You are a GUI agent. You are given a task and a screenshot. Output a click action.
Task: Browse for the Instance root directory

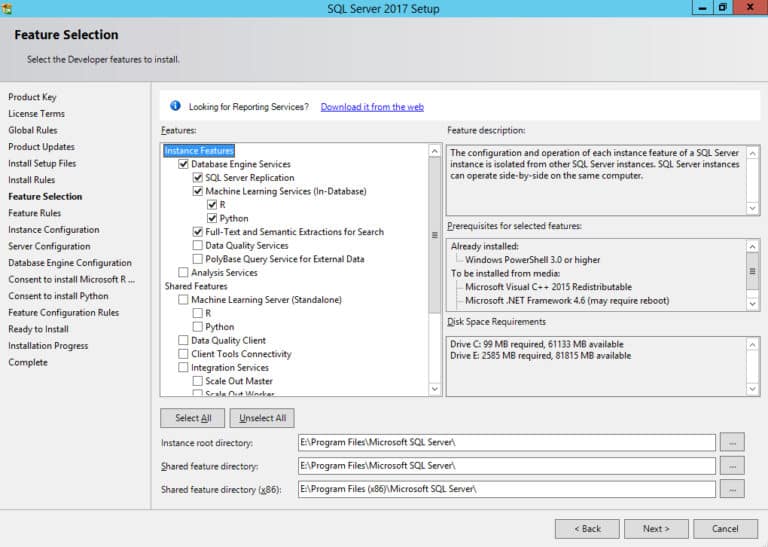tap(732, 442)
